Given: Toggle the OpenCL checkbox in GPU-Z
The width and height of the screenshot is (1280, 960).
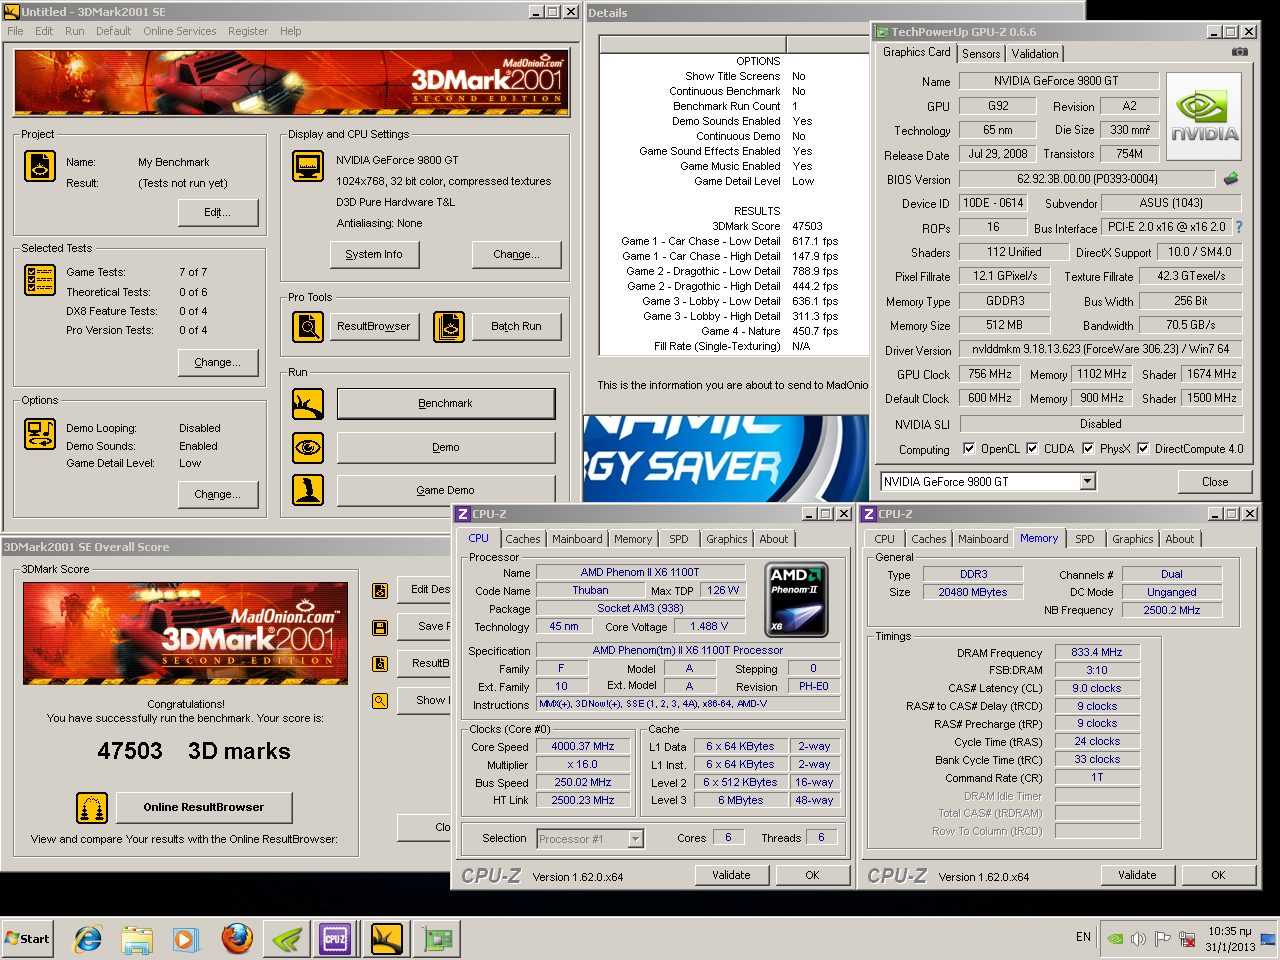Looking at the screenshot, I should coord(969,449).
